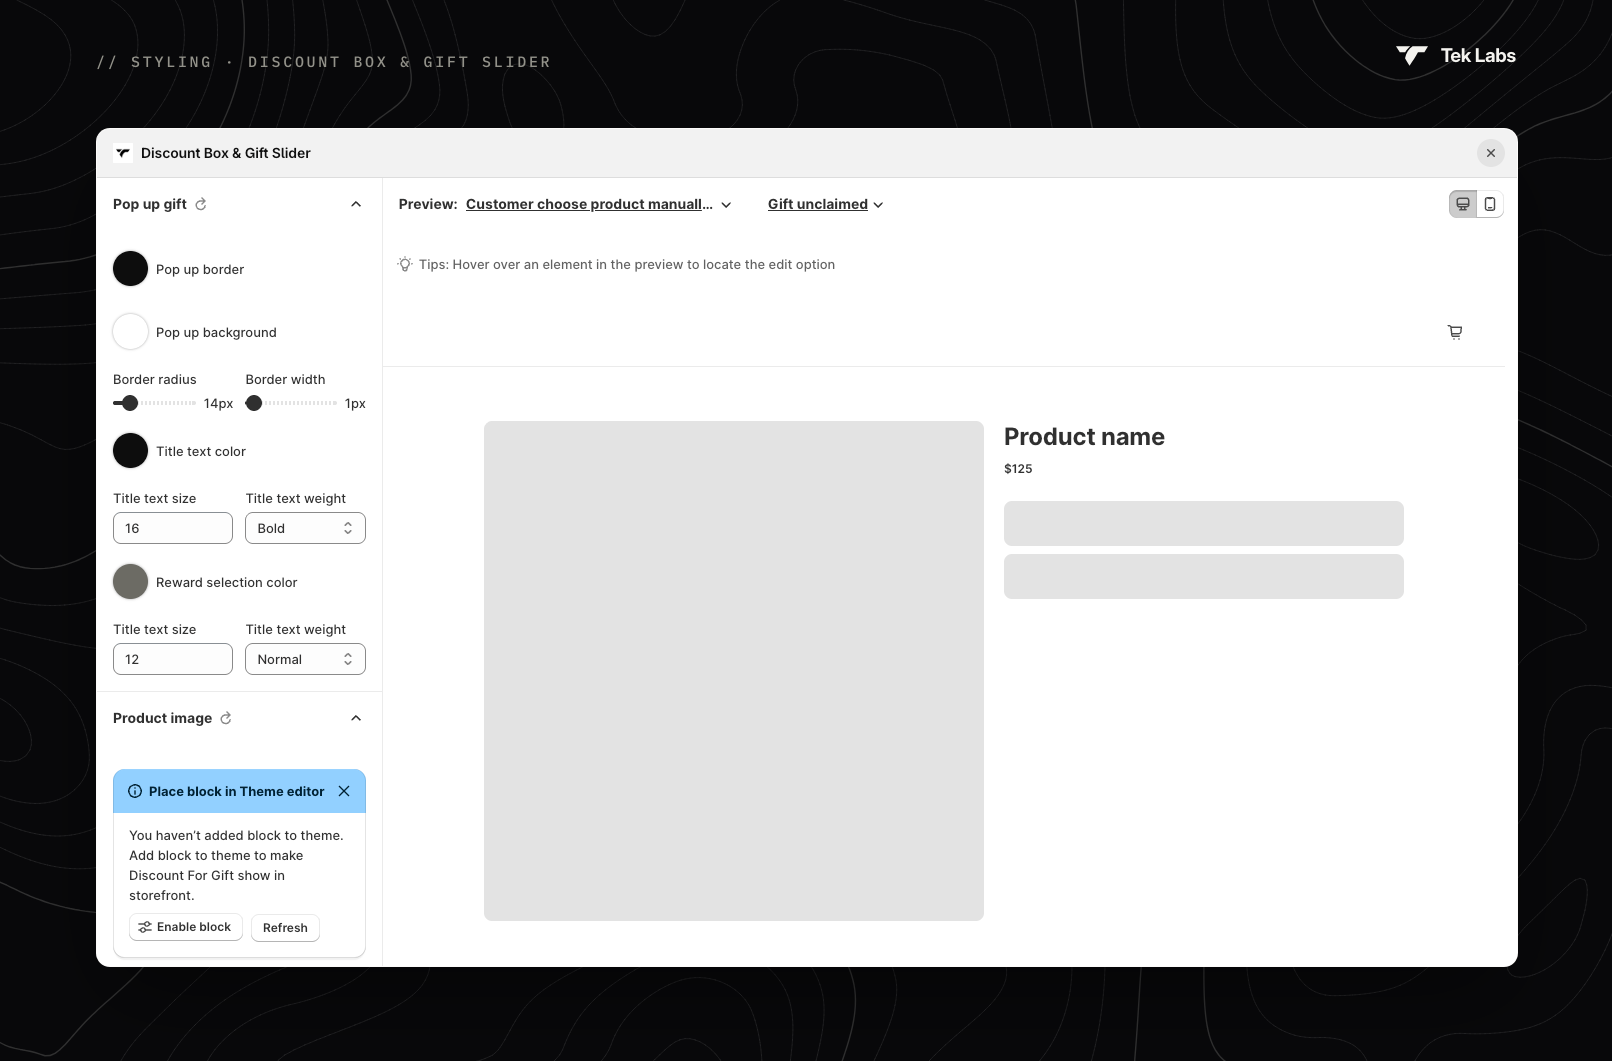Click the Product image section title

click(x=162, y=718)
